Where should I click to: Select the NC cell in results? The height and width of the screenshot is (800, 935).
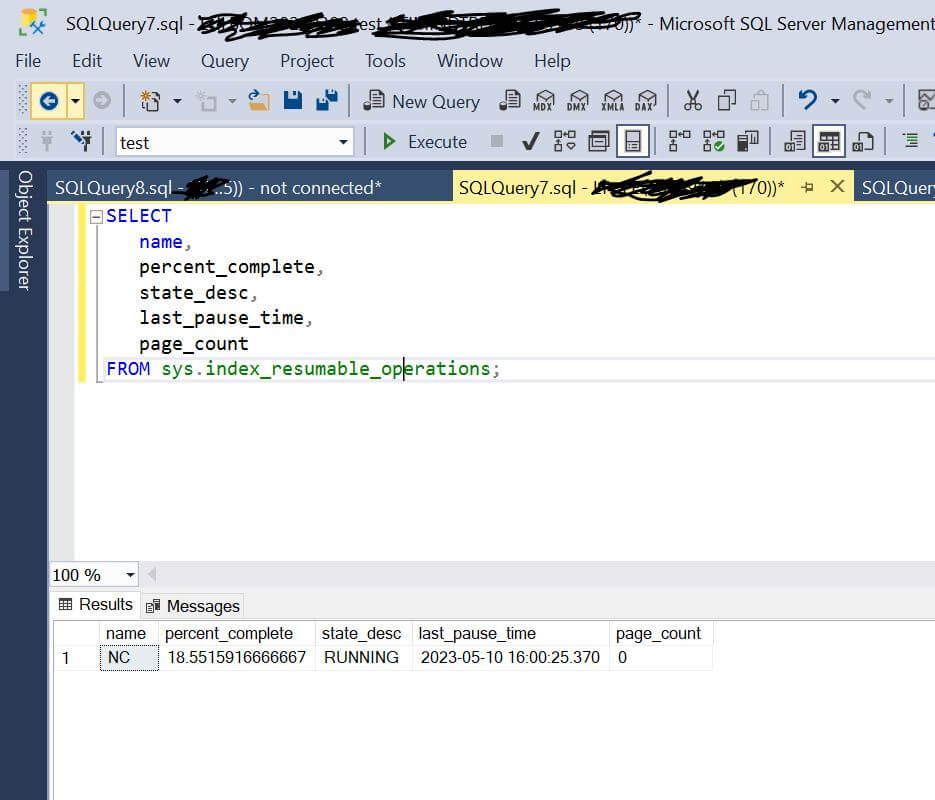[x=129, y=658]
